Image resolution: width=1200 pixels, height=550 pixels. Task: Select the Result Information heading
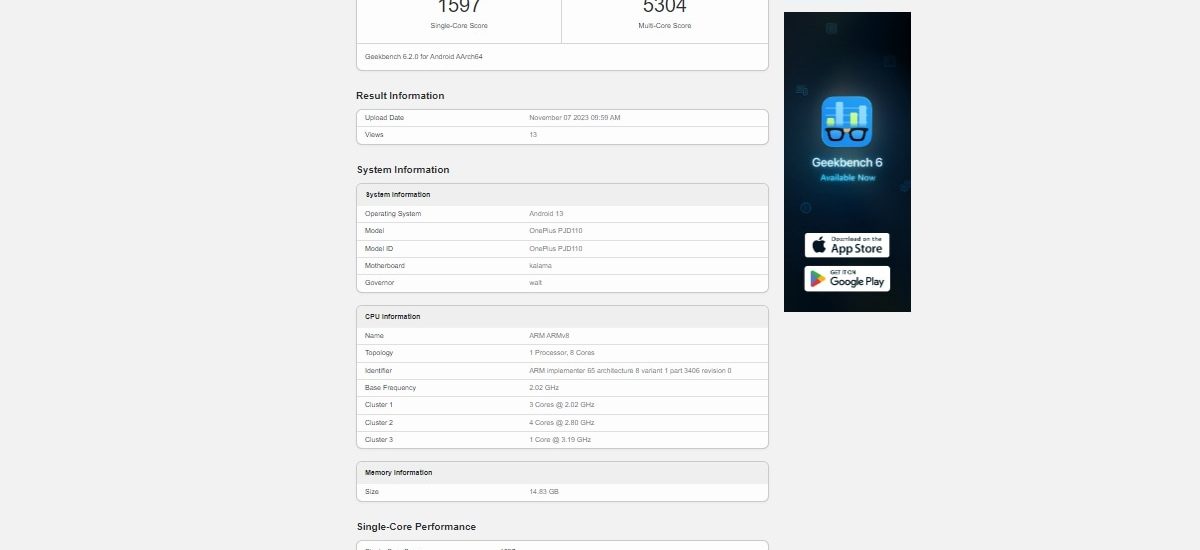tap(400, 96)
